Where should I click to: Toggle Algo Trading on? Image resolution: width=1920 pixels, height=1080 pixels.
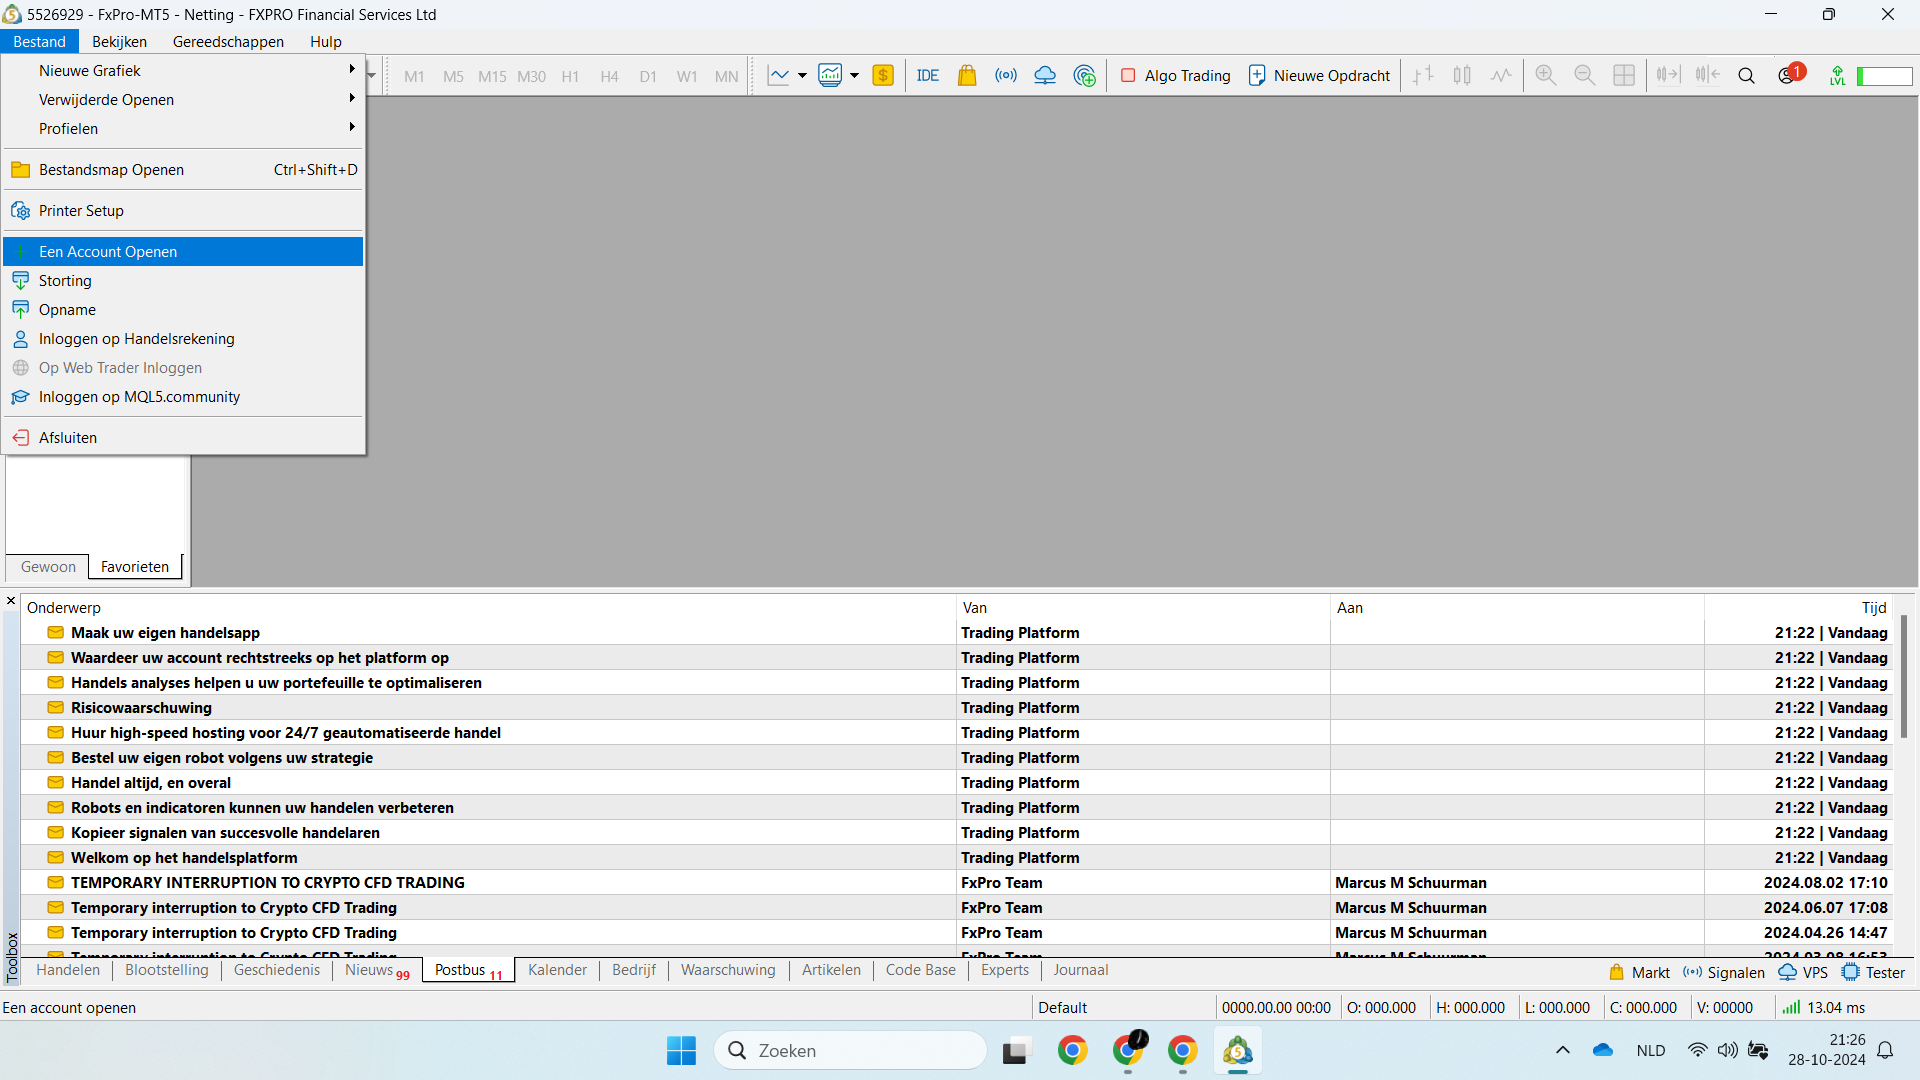[1176, 75]
